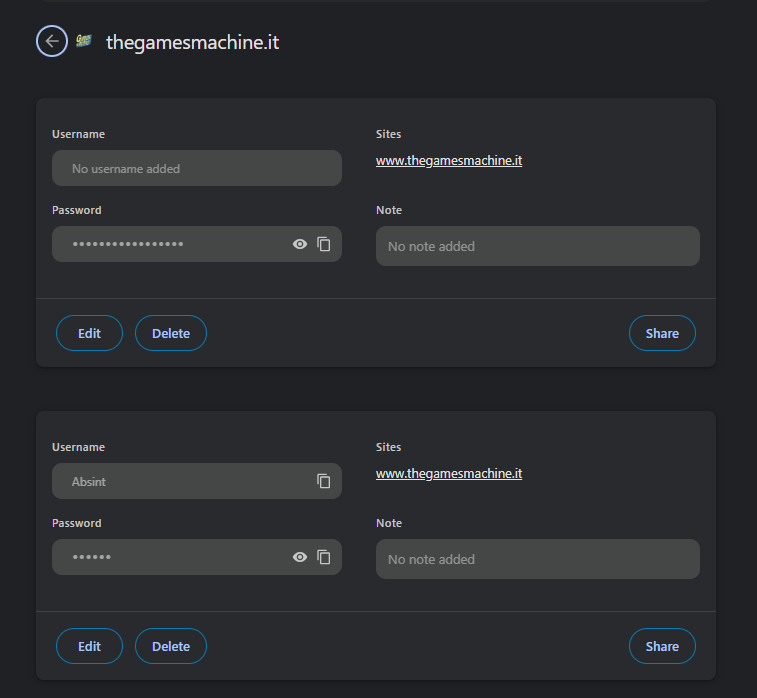Delete the Absint entry

point(171,646)
